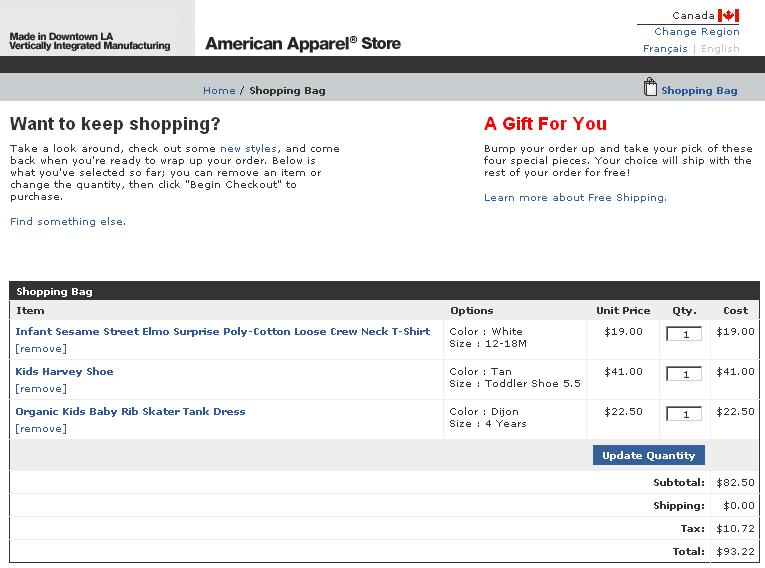Open Infant Sesame Street Elmo T-Shirt item
This screenshot has width=765, height=568.
tap(223, 331)
